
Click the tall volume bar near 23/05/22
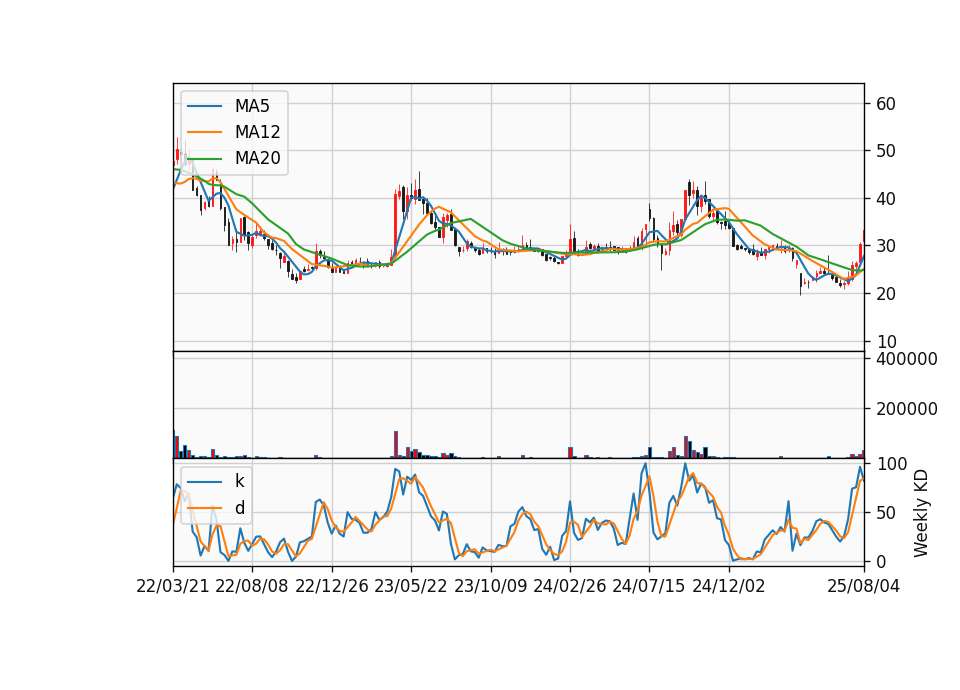pos(396,444)
